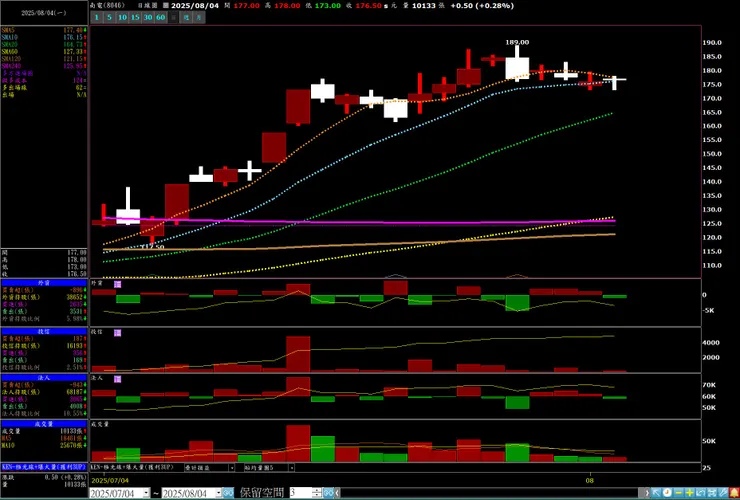Click the white candlestick marked 189.00
This screenshot has height=500, width=740.
(x=517, y=66)
